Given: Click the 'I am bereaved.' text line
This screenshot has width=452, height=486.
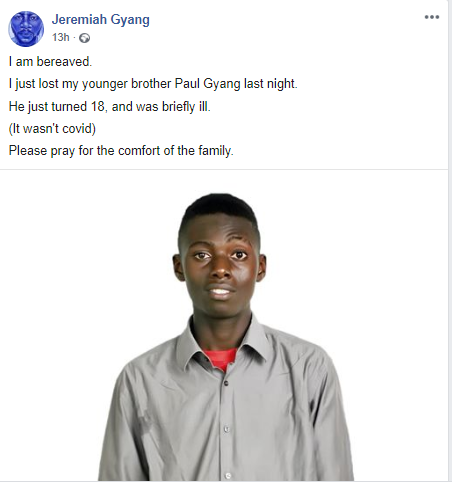Looking at the screenshot, I should 50,62.
